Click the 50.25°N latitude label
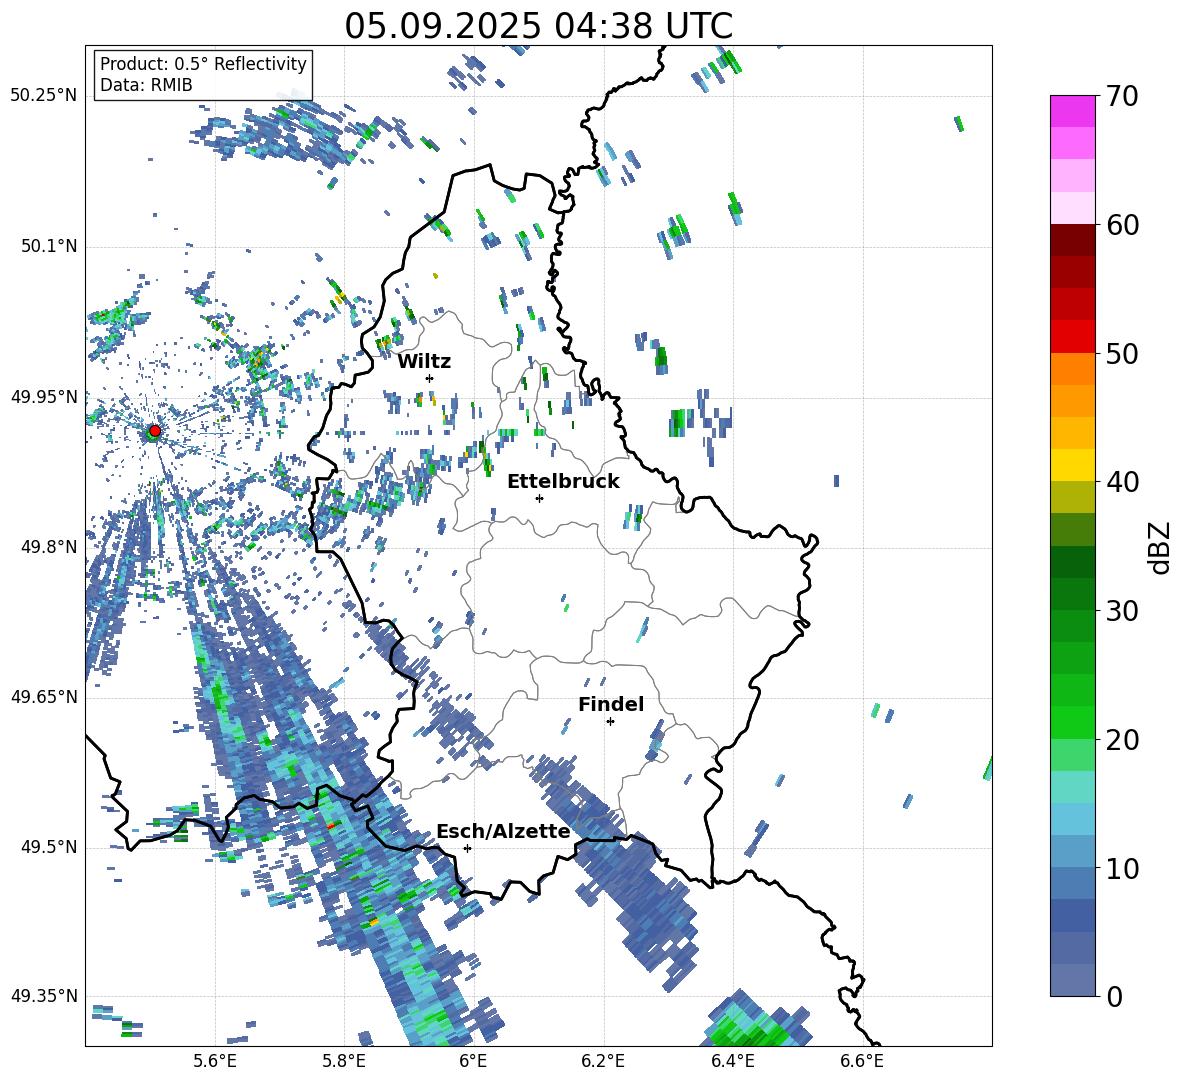The image size is (1184, 1081). pyautogui.click(x=44, y=96)
